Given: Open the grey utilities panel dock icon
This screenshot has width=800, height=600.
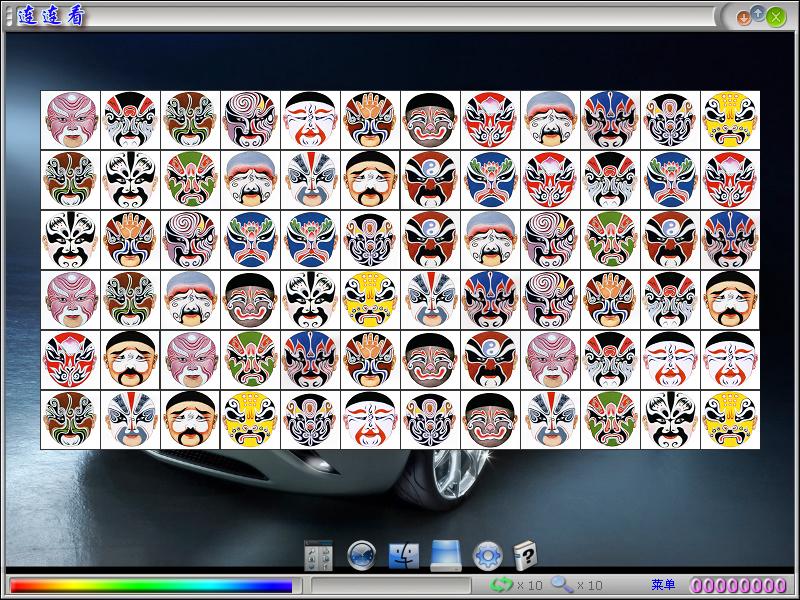Looking at the screenshot, I should click(x=318, y=555).
